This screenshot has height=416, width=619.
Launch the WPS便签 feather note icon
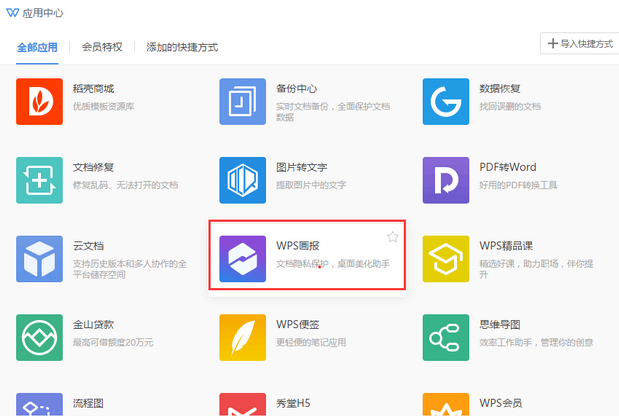pos(242,337)
